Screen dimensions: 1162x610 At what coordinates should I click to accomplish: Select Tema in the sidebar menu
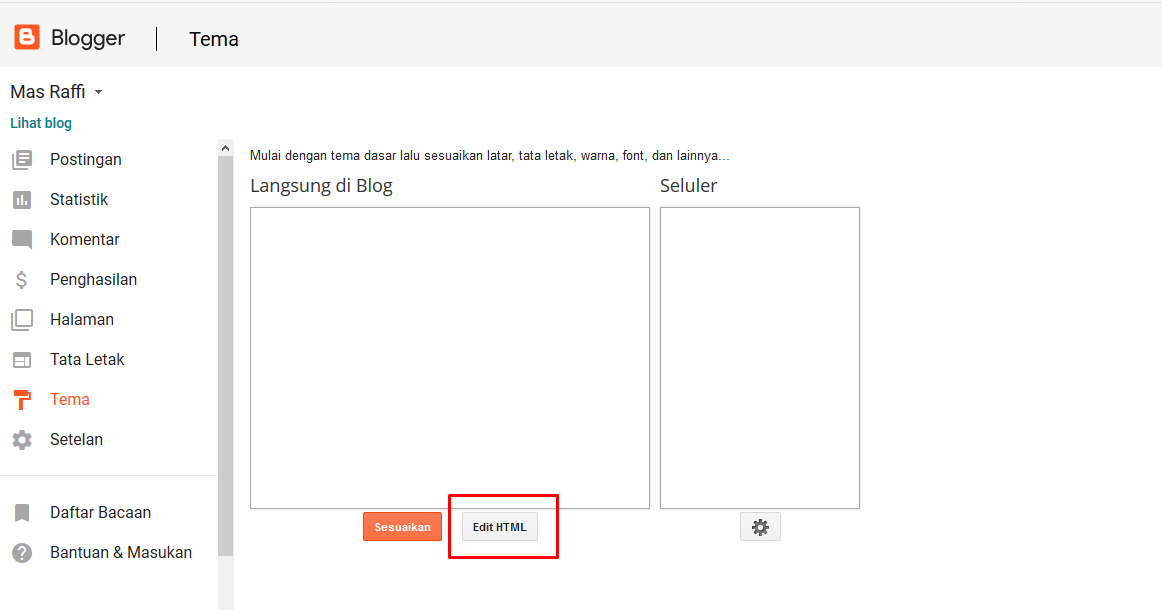pos(70,399)
